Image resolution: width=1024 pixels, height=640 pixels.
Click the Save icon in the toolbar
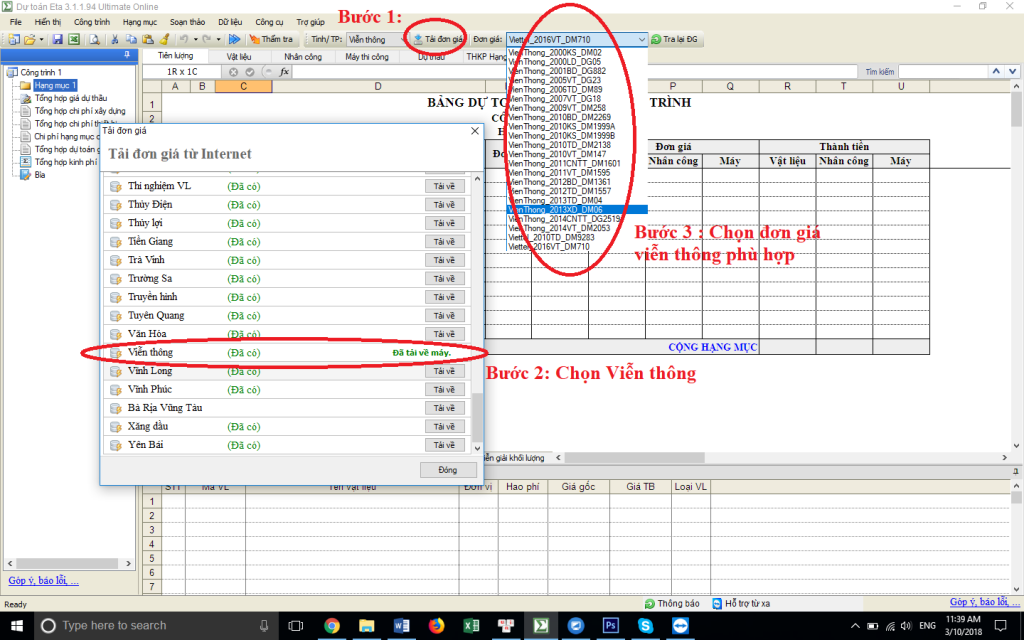pyautogui.click(x=58, y=39)
